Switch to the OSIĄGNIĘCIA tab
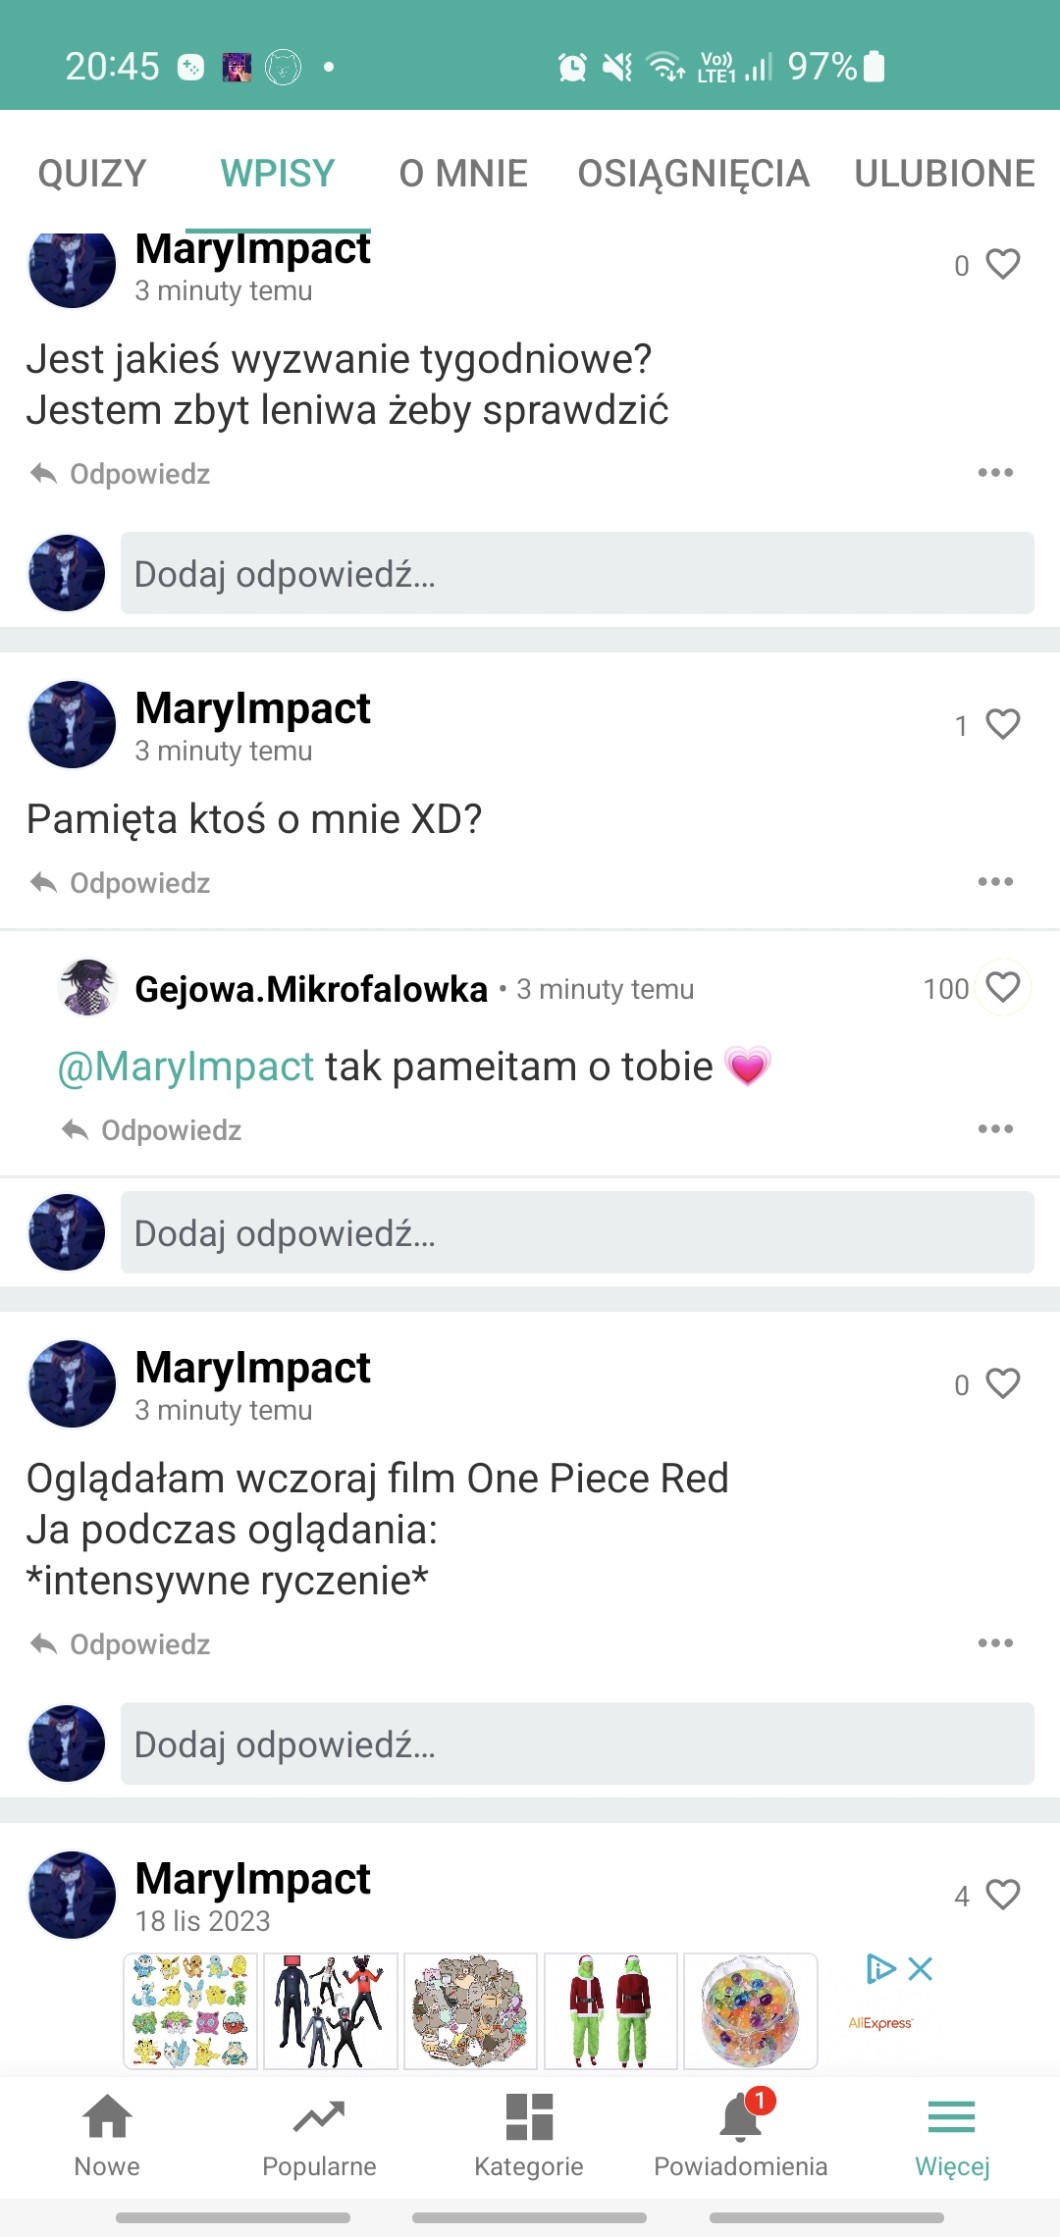Screen dimensions: 1060x2237 pos(693,173)
